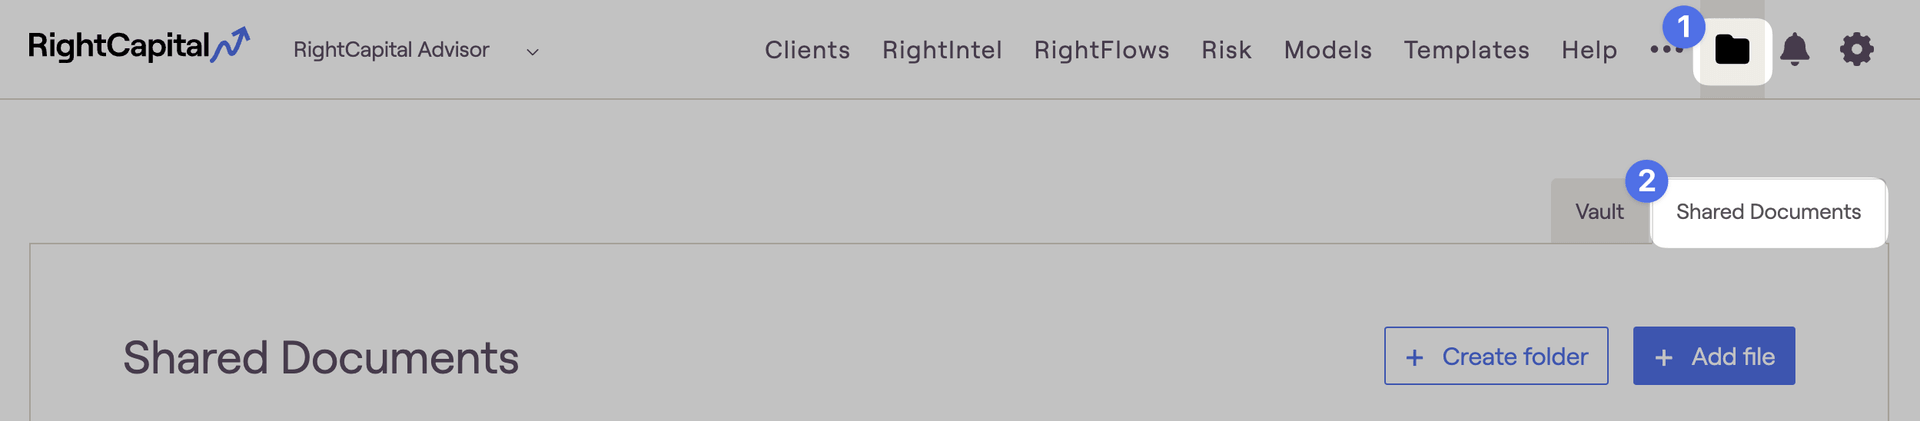1920x421 pixels.
Task: Click the plus icon on Create folder
Action: (1415, 357)
